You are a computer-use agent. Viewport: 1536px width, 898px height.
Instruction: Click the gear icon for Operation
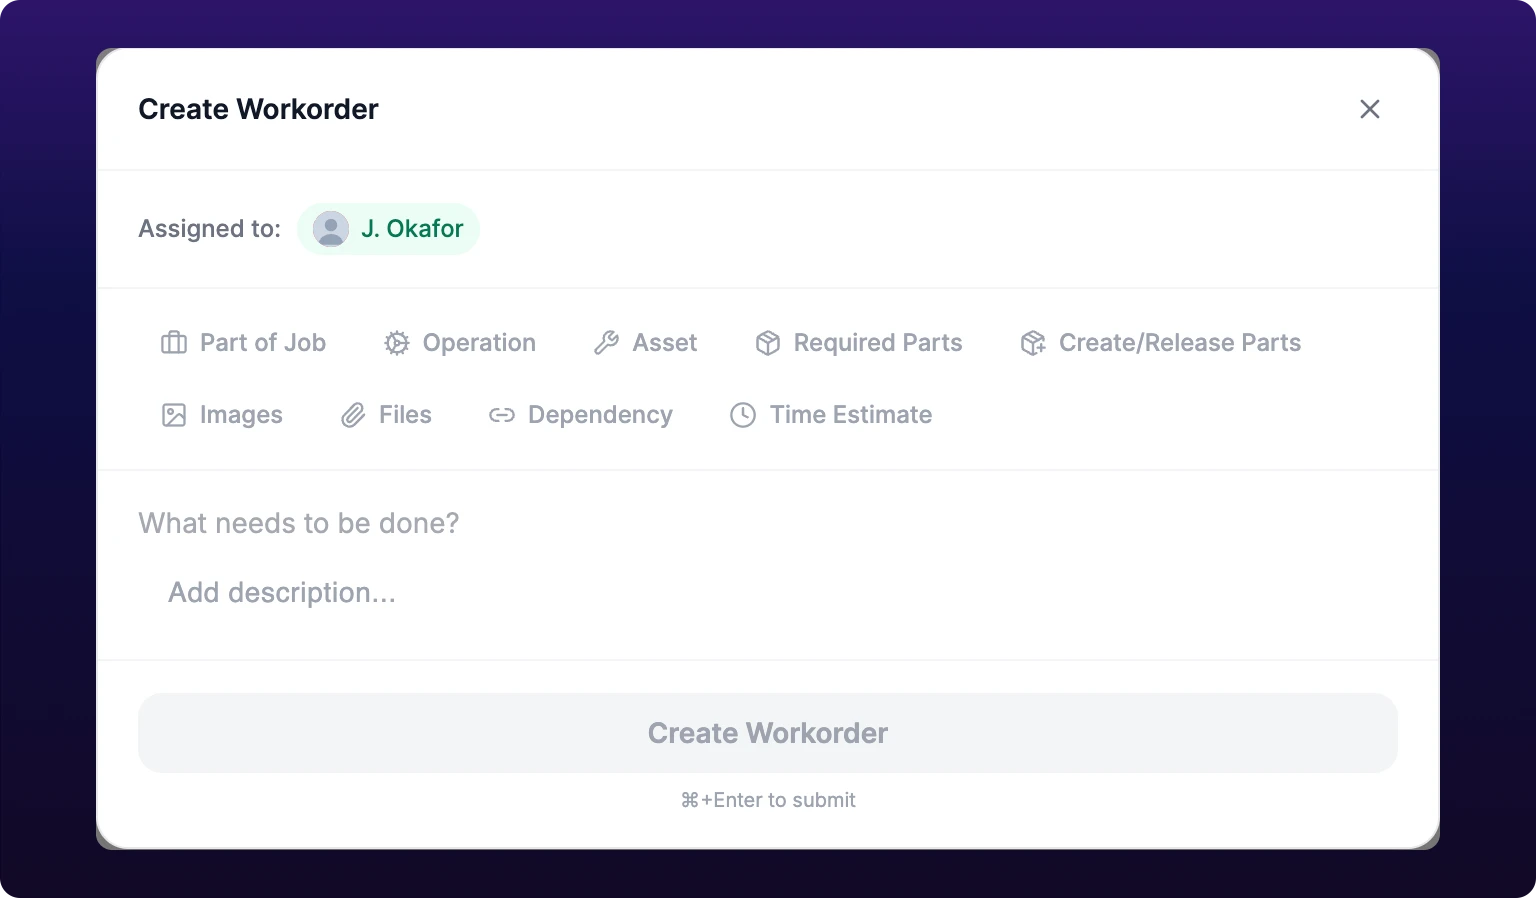pos(397,343)
